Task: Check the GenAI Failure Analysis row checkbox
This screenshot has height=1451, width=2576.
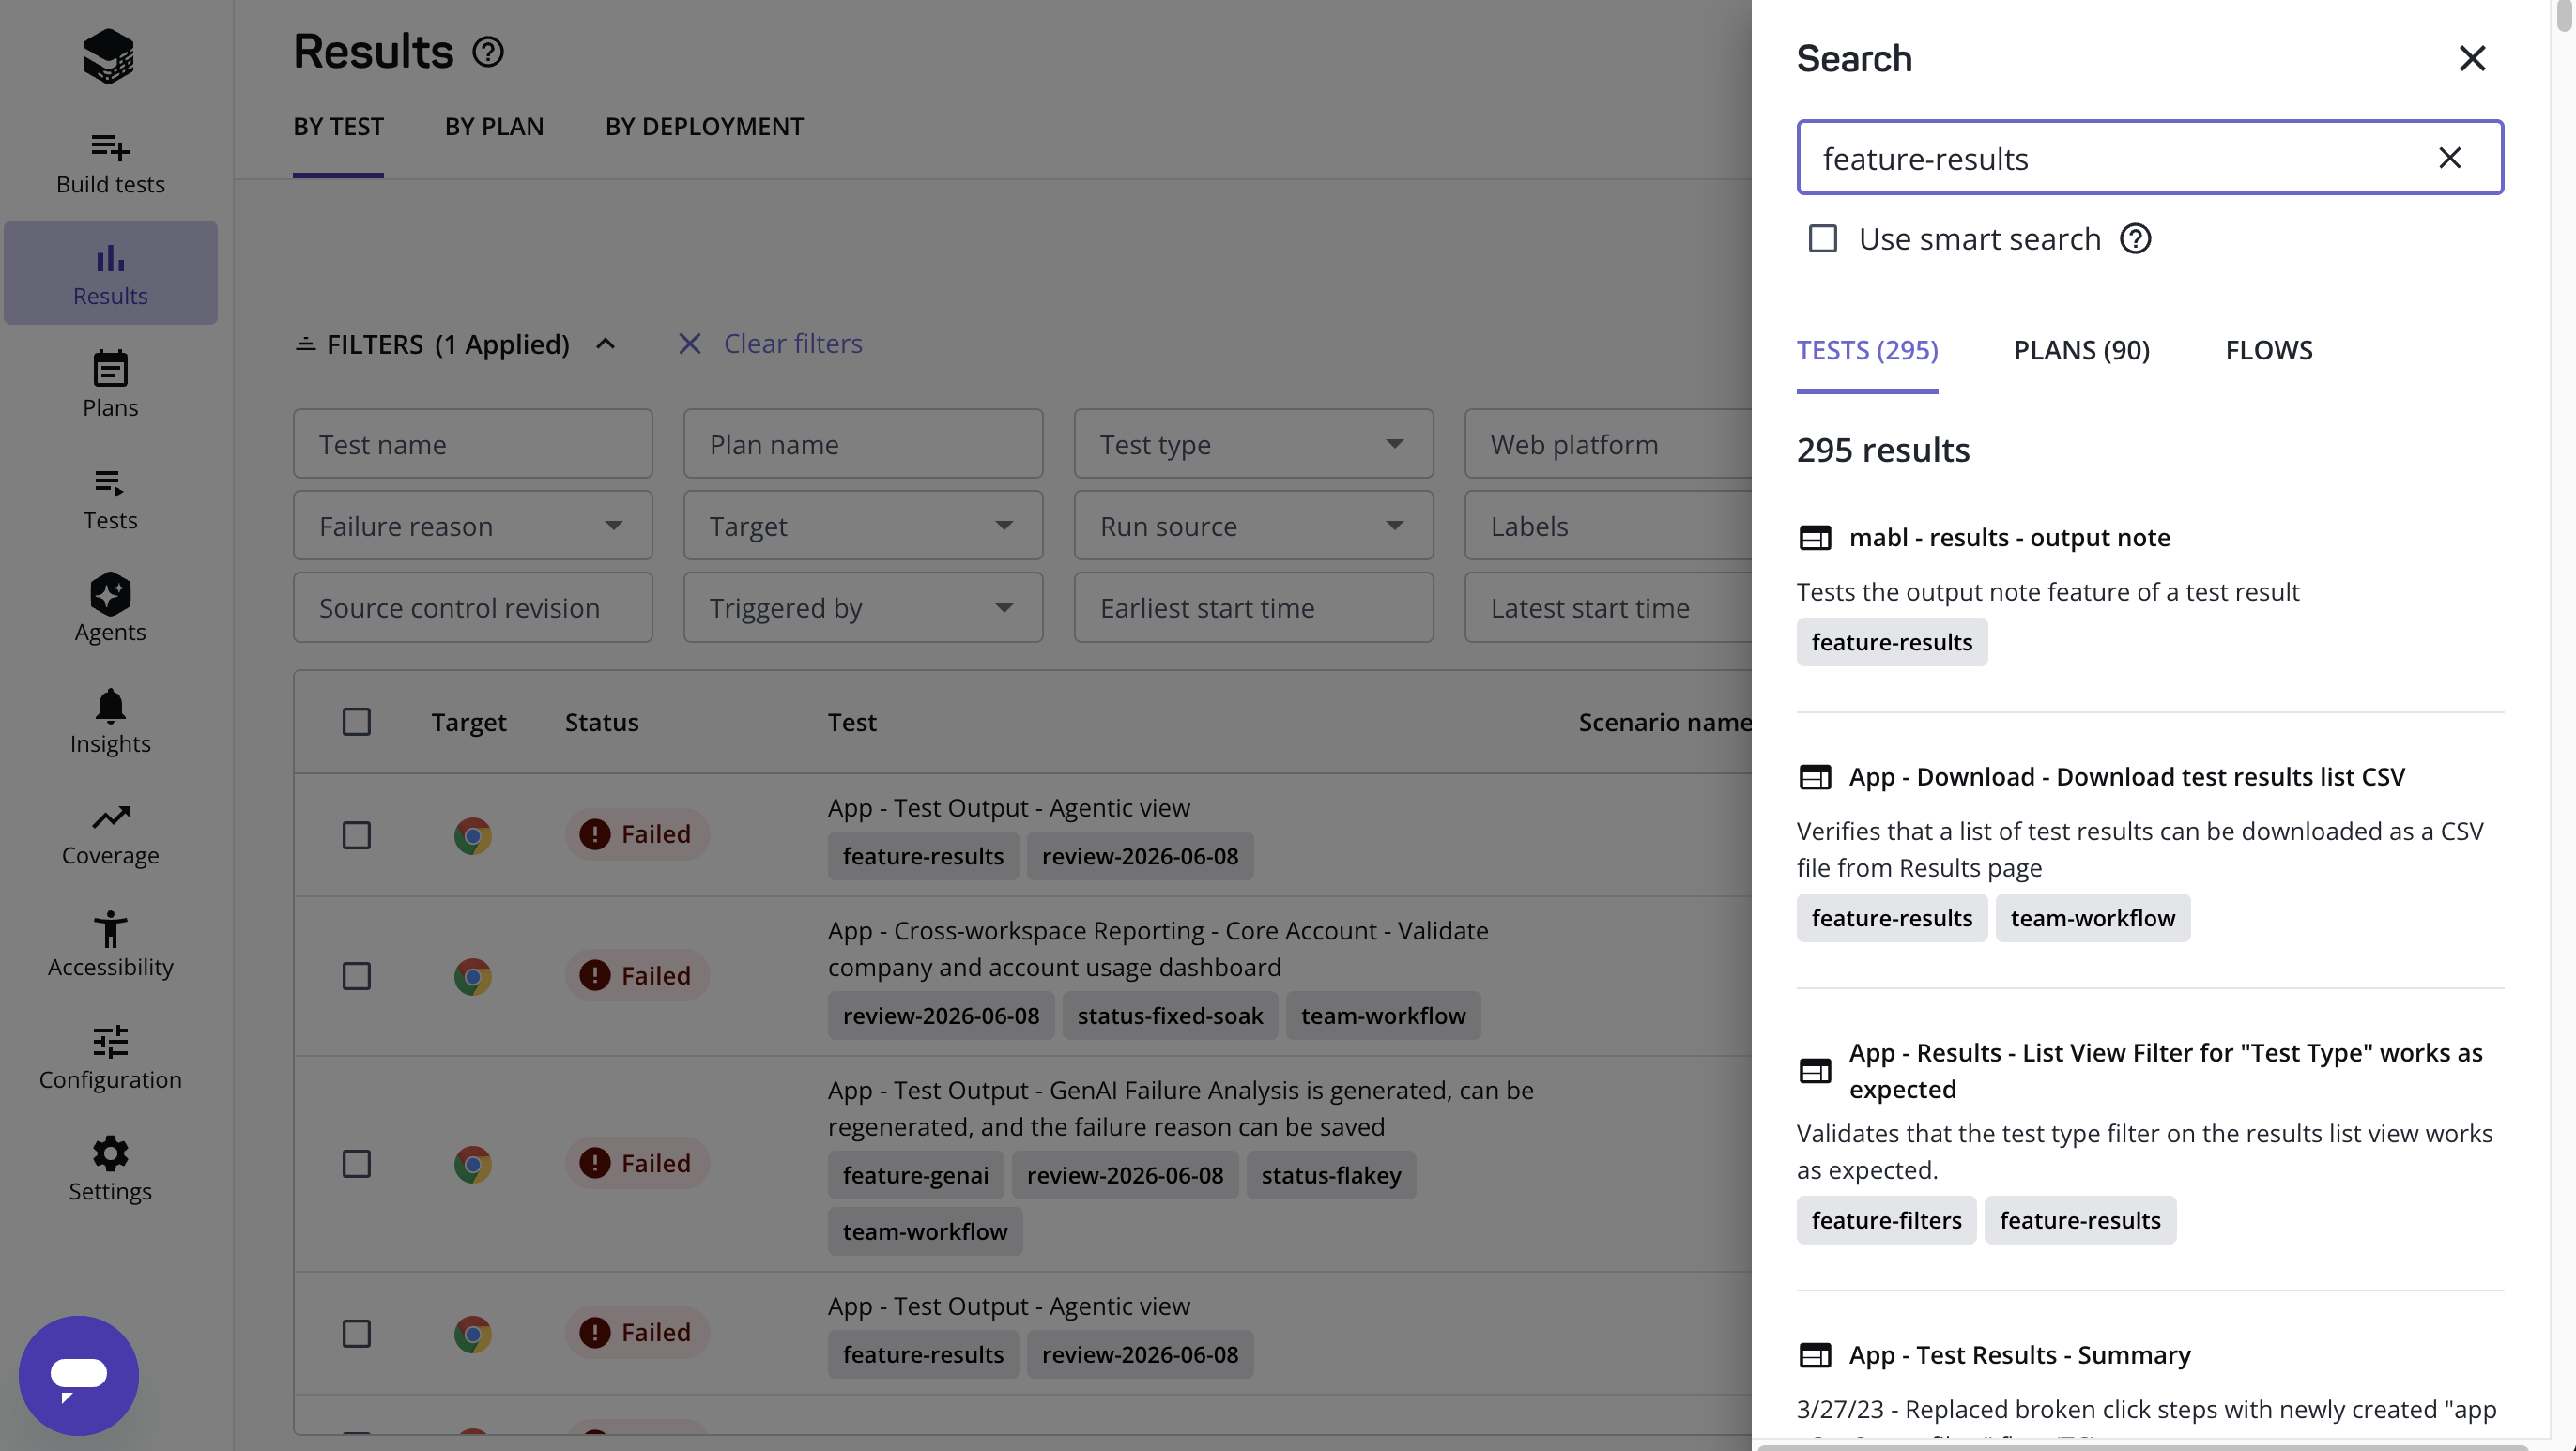Action: click(x=356, y=1164)
